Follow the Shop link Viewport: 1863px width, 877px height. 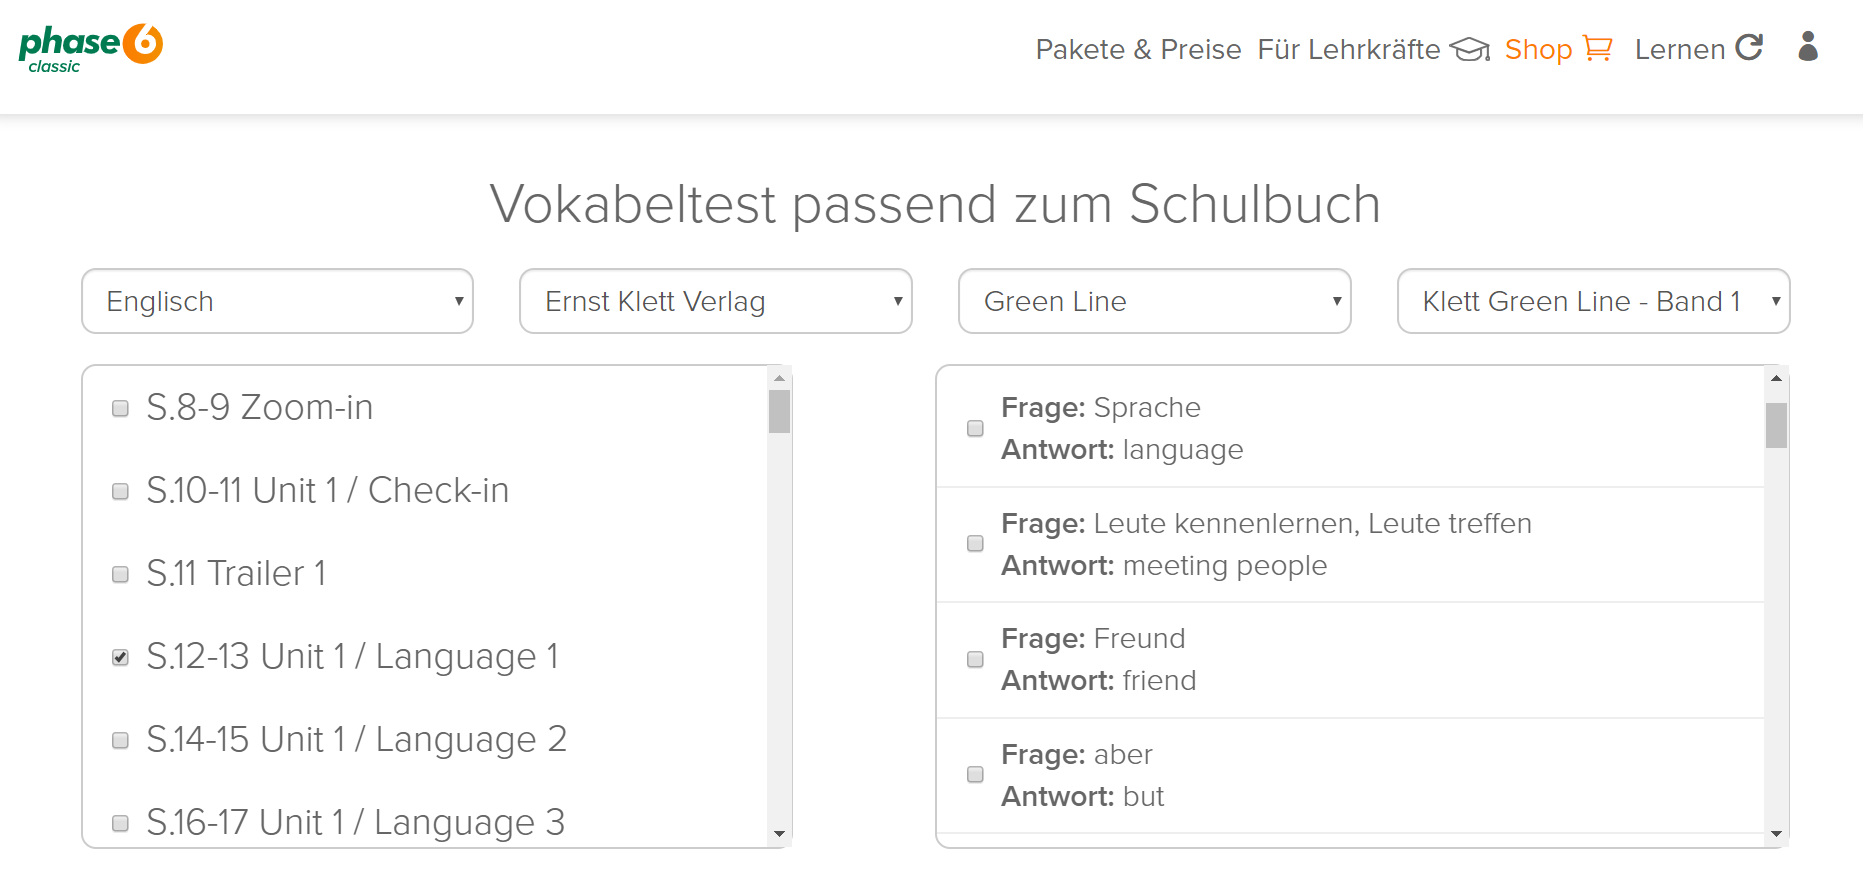pos(1538,49)
